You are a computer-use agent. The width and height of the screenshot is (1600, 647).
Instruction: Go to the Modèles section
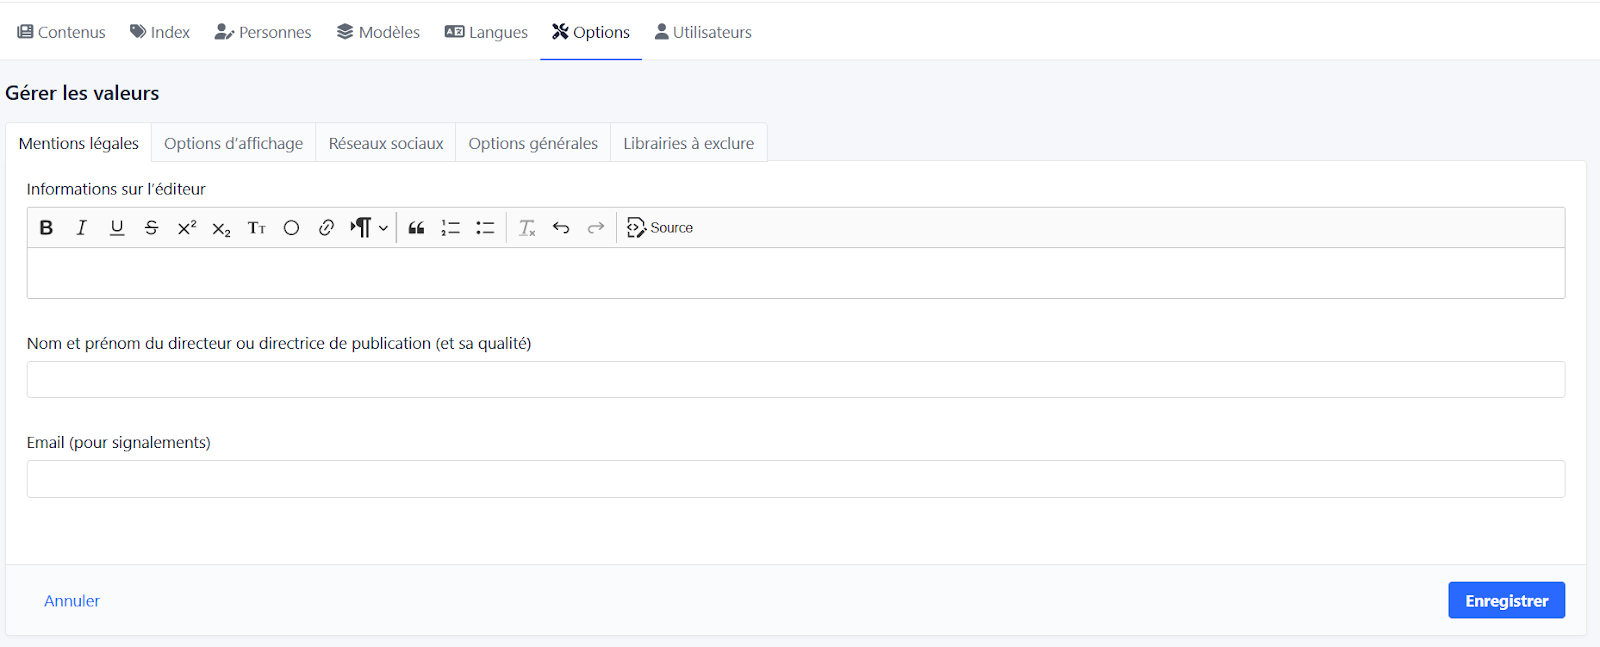tap(378, 32)
